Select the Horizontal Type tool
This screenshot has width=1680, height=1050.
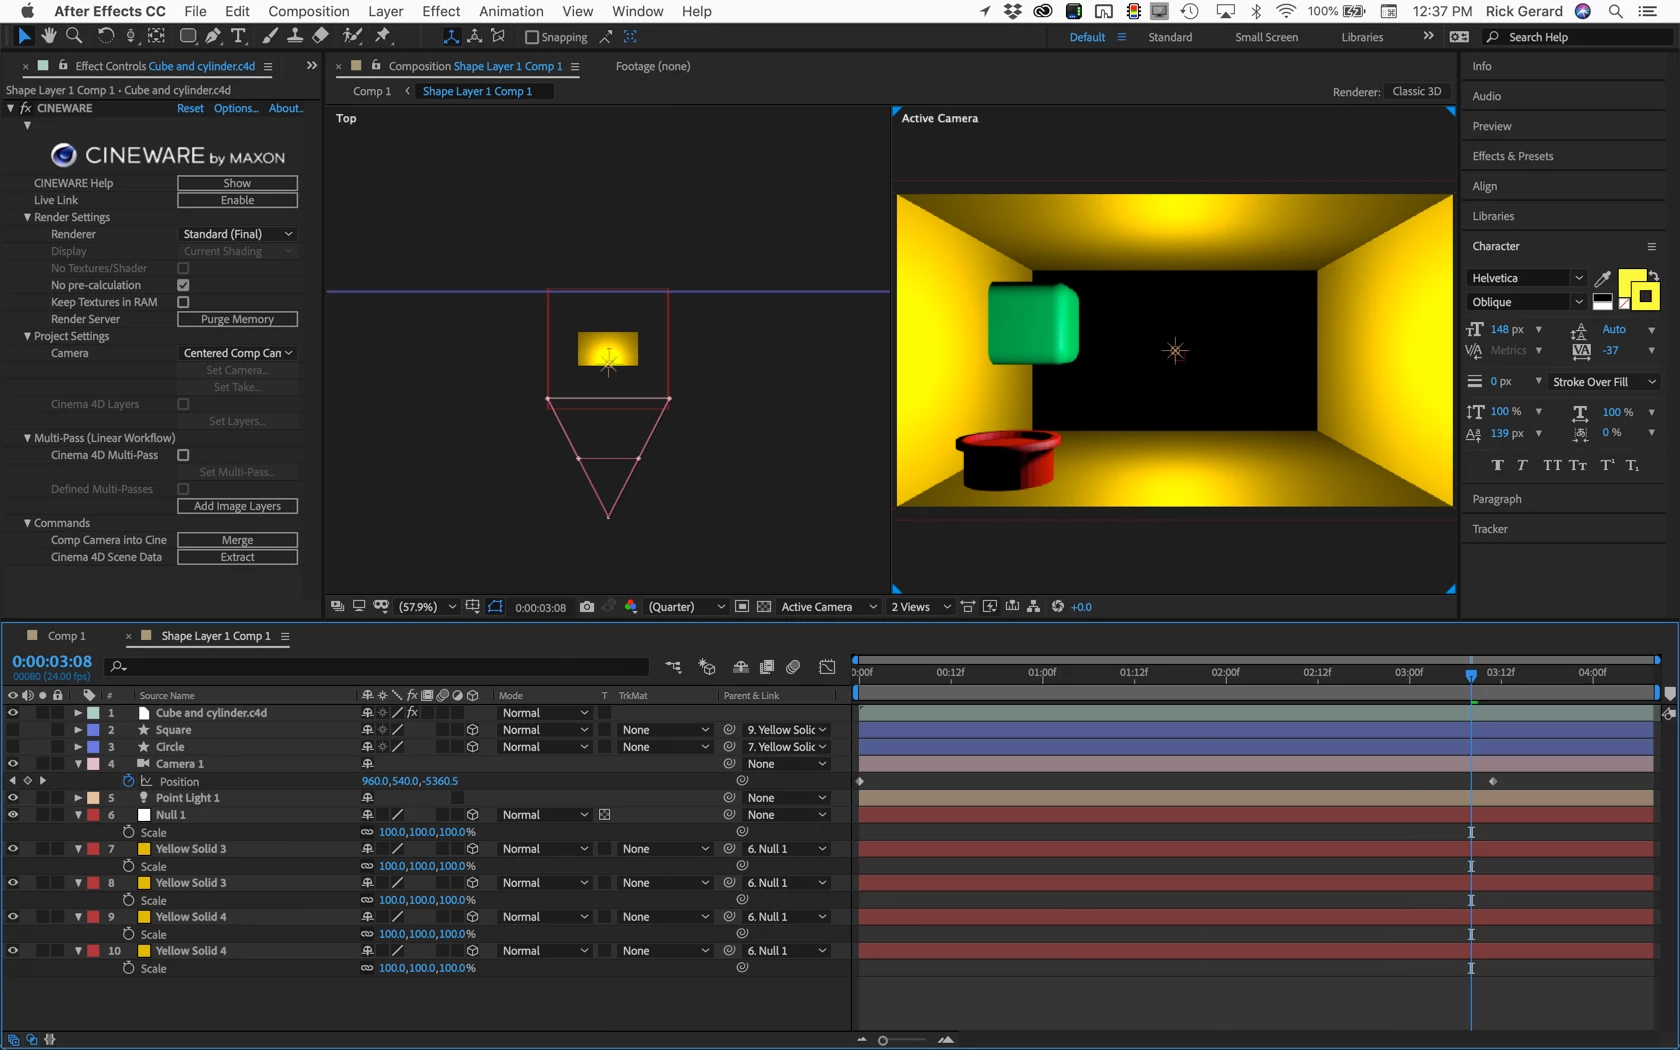[239, 36]
